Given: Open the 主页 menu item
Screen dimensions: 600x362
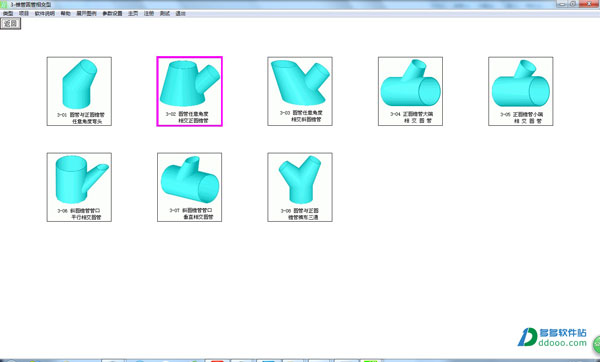Looking at the screenshot, I should [x=133, y=13].
